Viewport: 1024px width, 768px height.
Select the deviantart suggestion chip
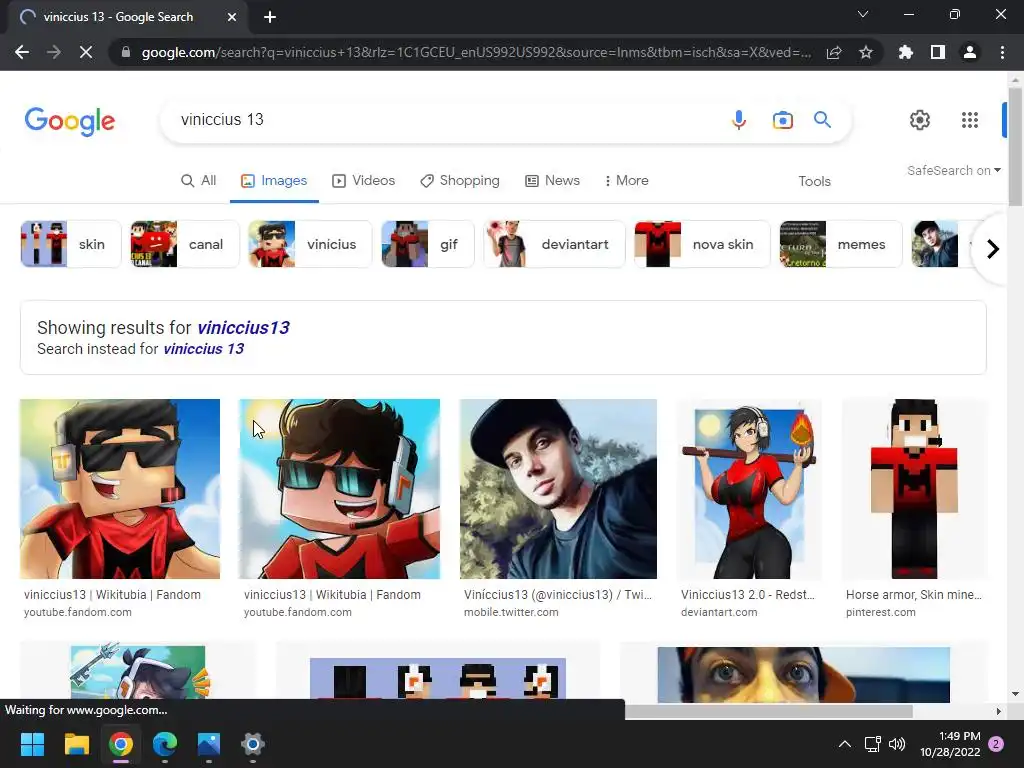[554, 244]
